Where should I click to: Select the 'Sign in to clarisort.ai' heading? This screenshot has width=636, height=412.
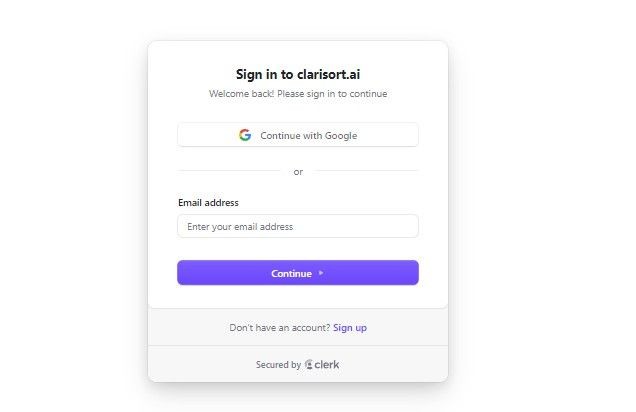click(298, 74)
